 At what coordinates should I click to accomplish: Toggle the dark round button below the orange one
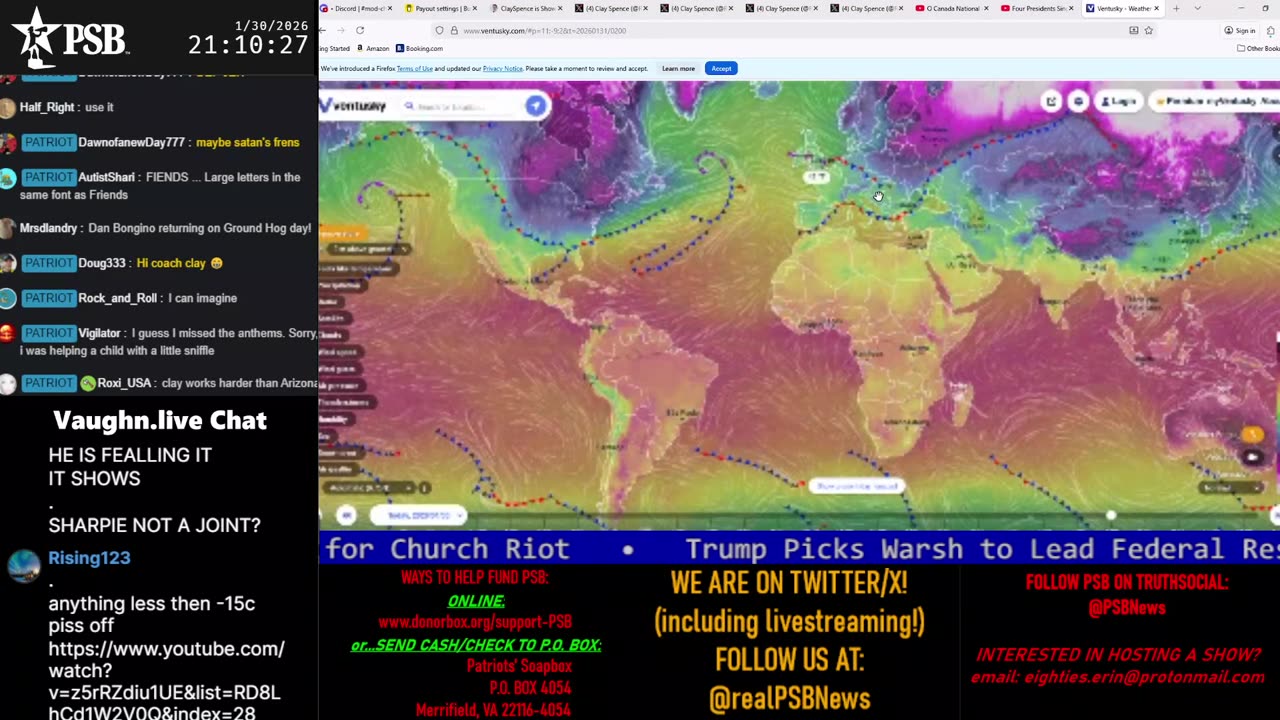(1252, 457)
